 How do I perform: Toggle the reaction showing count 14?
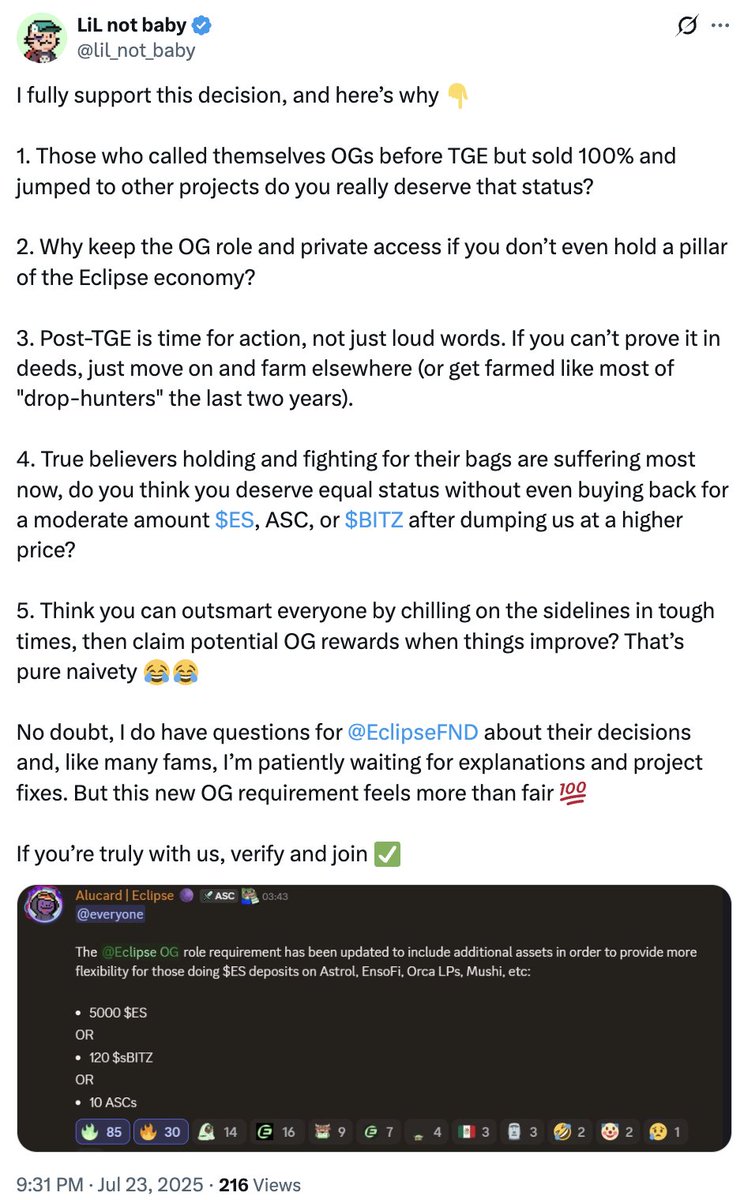point(218,1132)
